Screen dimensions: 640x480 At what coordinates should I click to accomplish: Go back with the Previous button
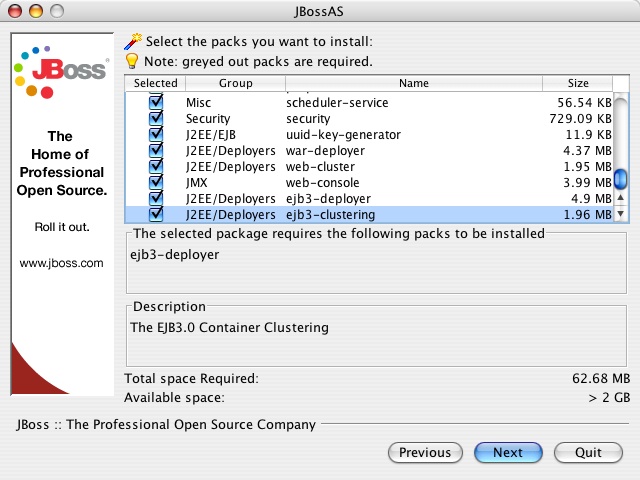point(425,452)
